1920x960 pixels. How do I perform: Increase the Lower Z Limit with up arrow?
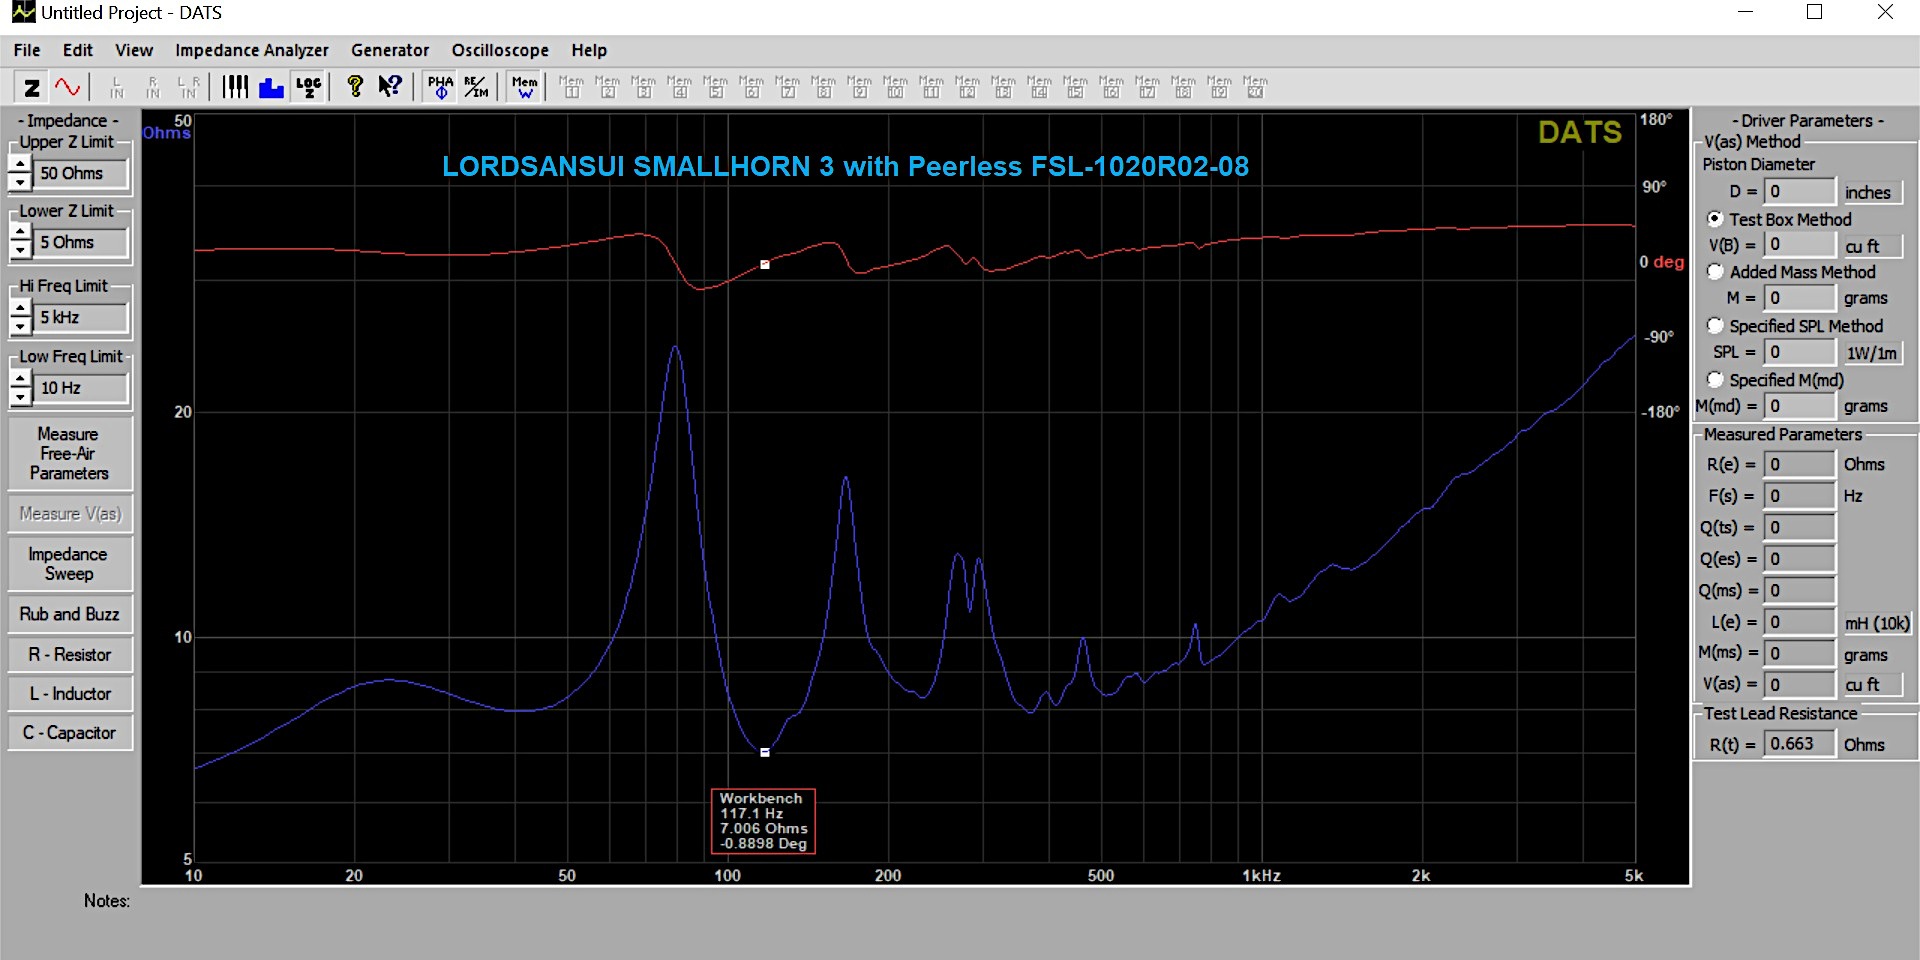[19, 233]
